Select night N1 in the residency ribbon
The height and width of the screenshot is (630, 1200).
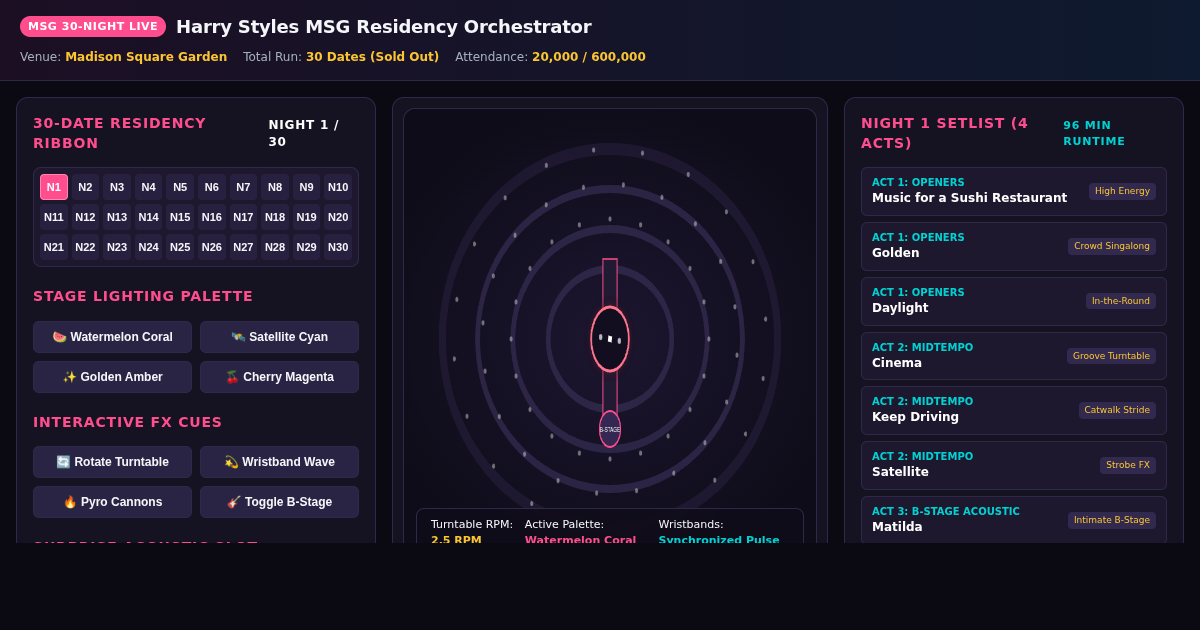click(x=54, y=187)
